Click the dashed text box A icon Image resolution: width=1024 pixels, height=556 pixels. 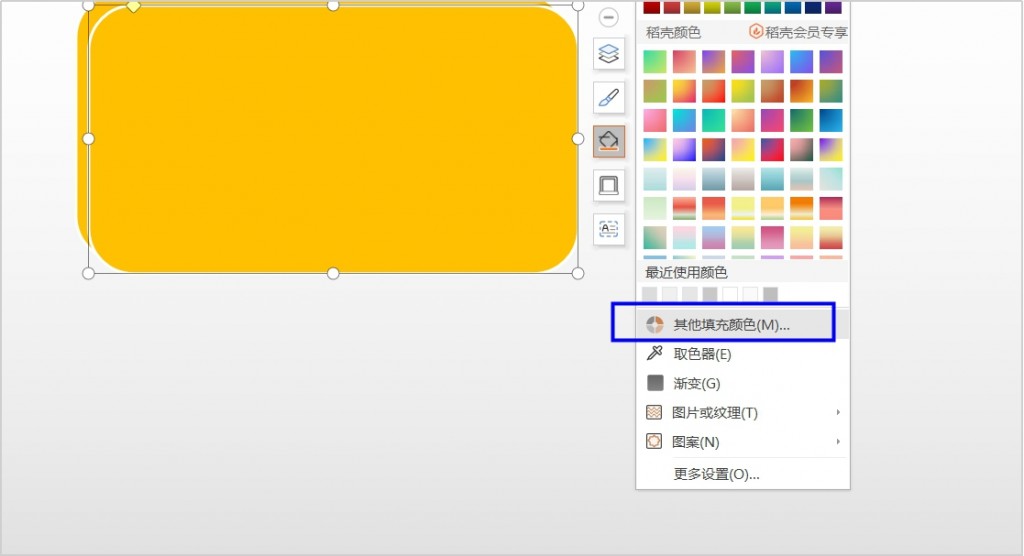click(609, 229)
